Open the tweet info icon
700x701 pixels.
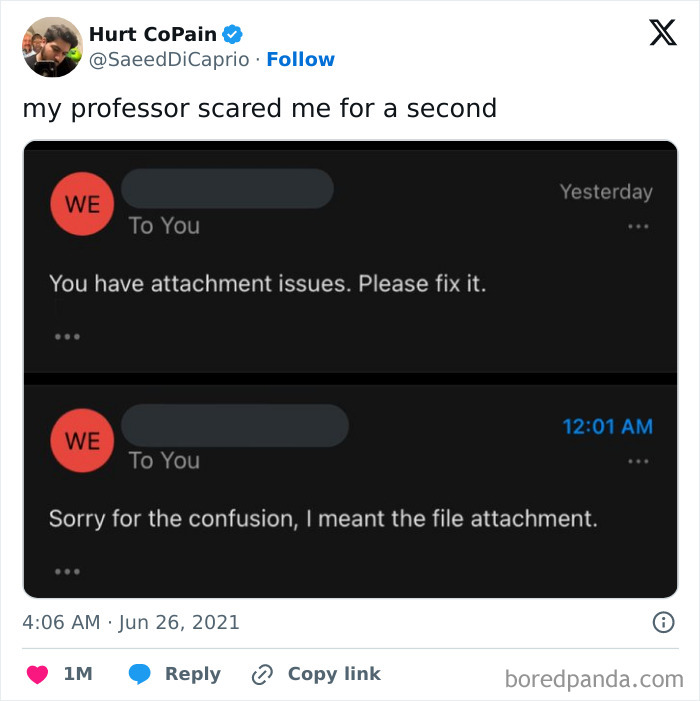(663, 622)
